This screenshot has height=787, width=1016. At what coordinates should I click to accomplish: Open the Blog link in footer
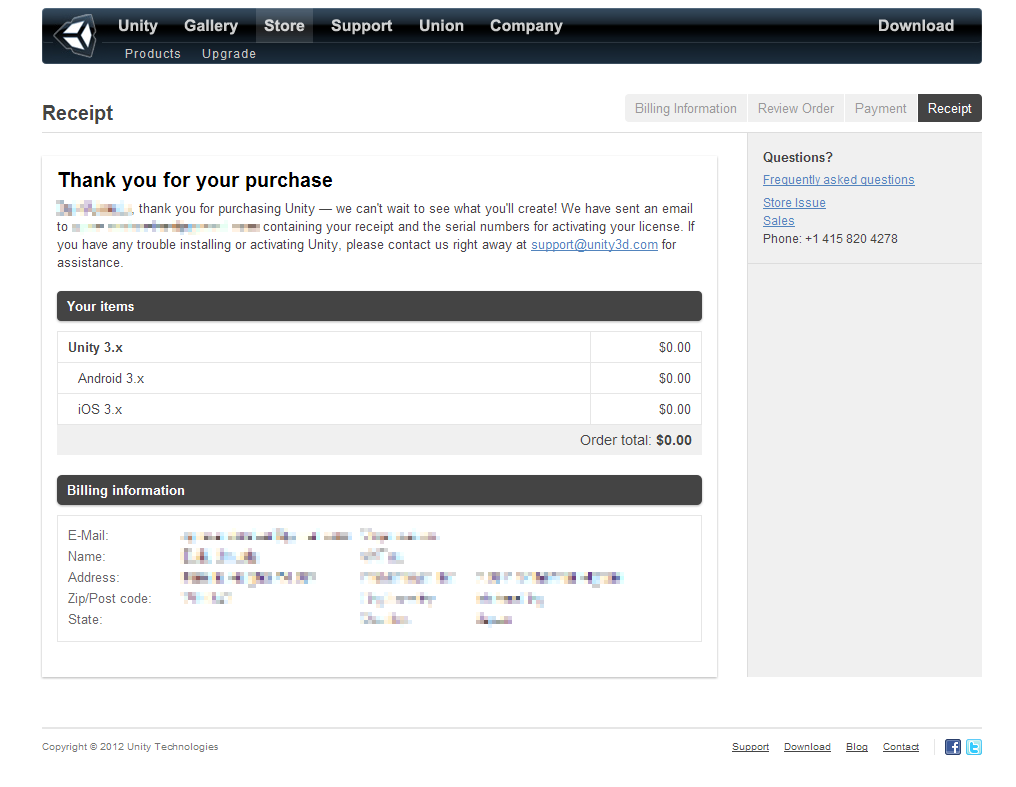pyautogui.click(x=856, y=747)
